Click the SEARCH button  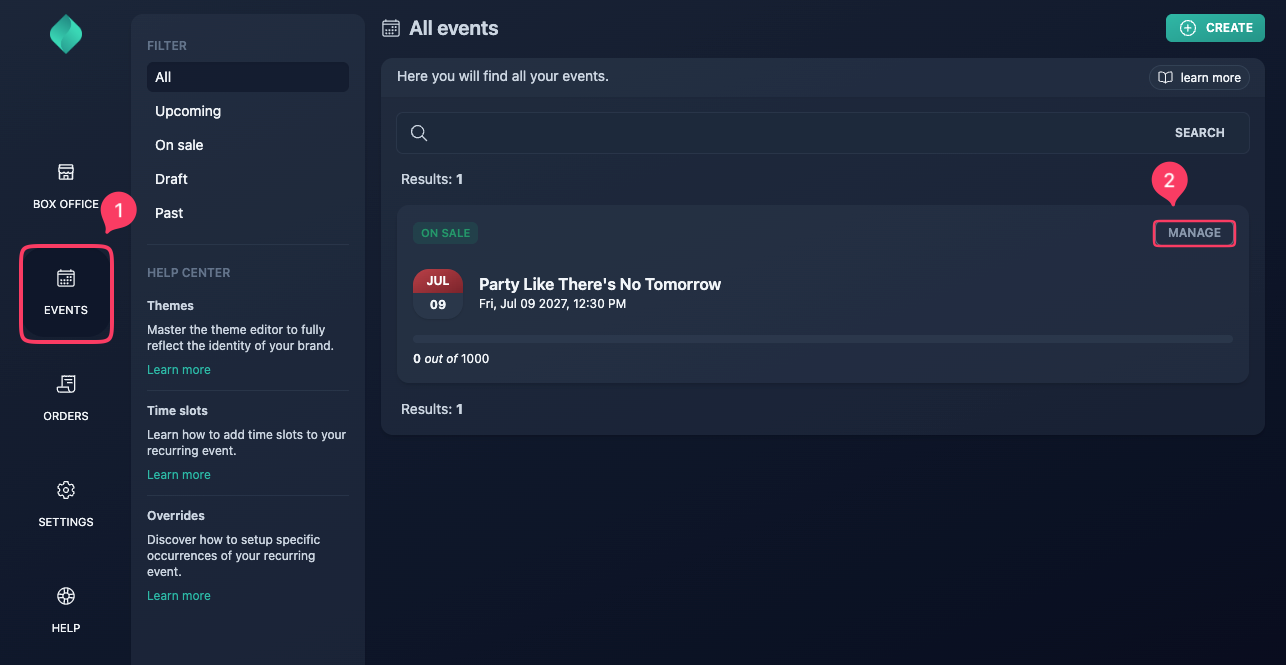click(x=1199, y=133)
